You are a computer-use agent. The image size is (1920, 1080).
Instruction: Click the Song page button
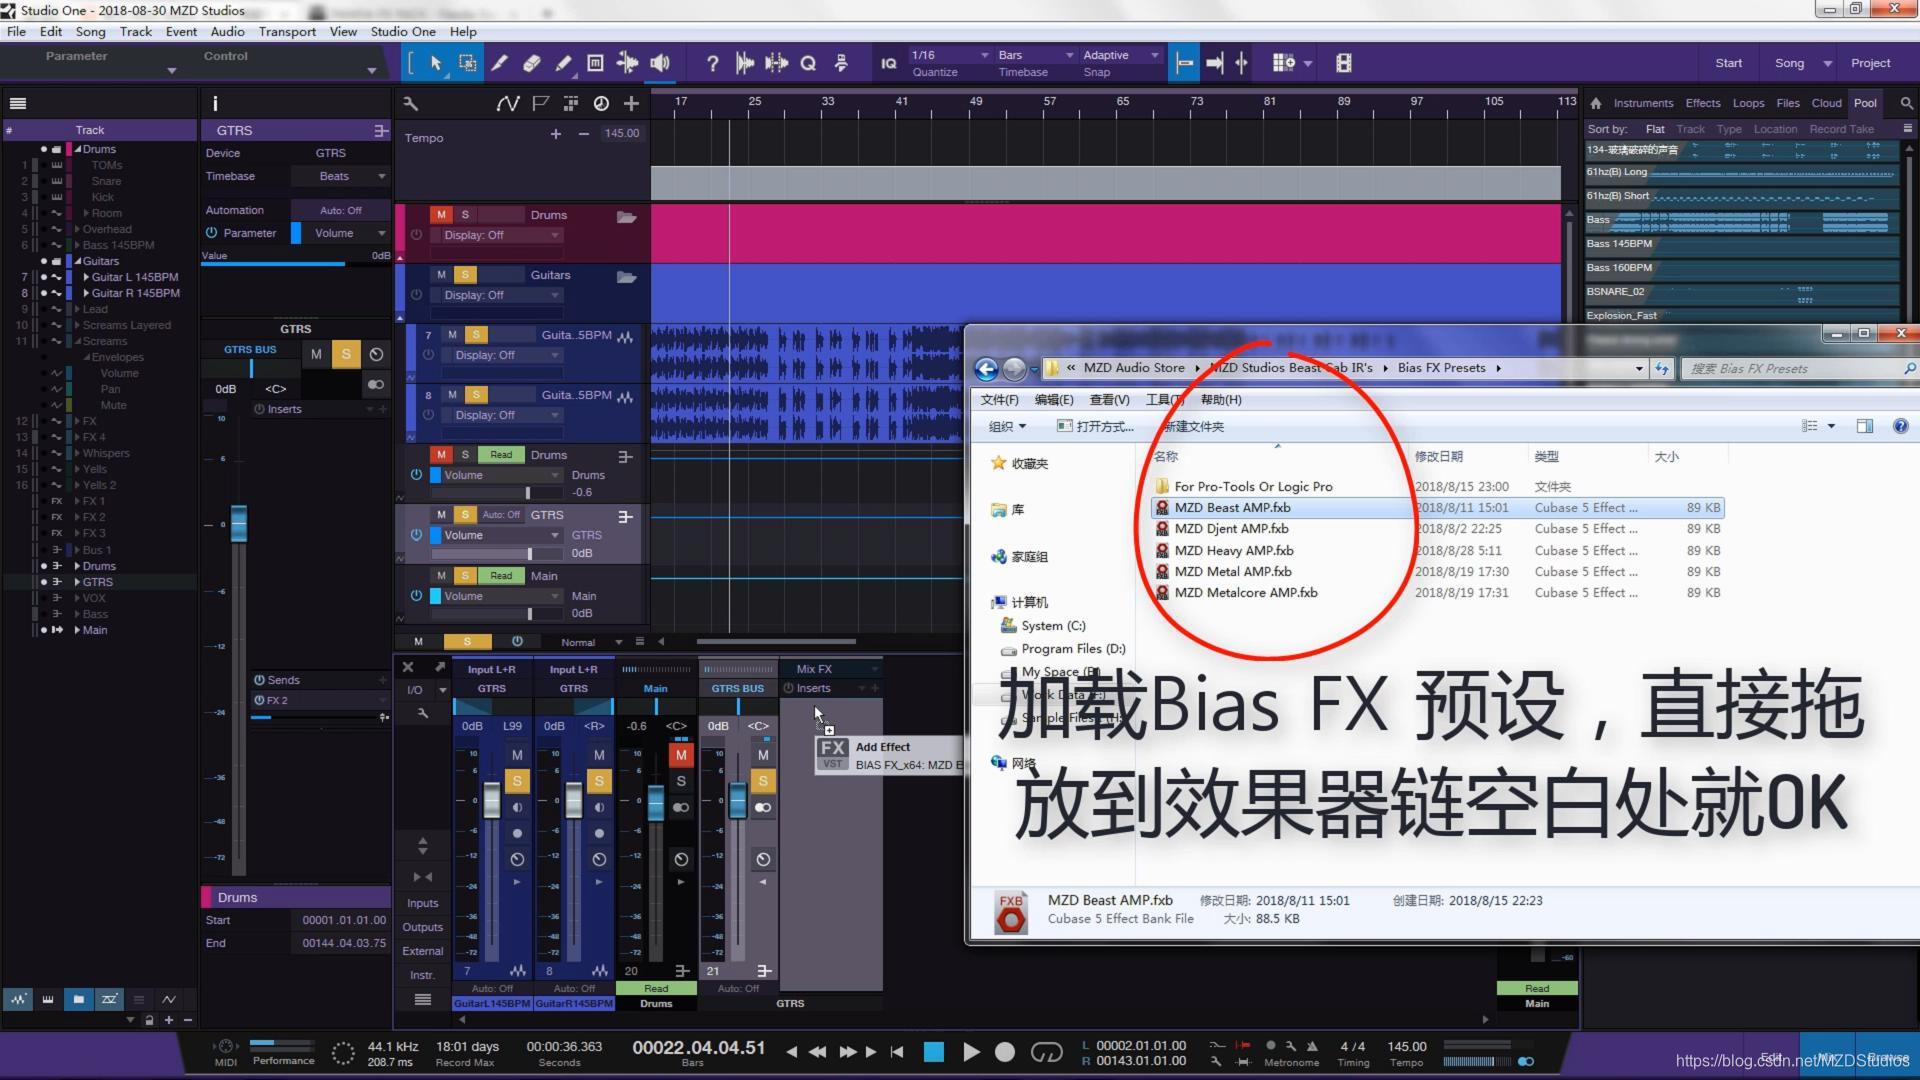tap(1789, 63)
